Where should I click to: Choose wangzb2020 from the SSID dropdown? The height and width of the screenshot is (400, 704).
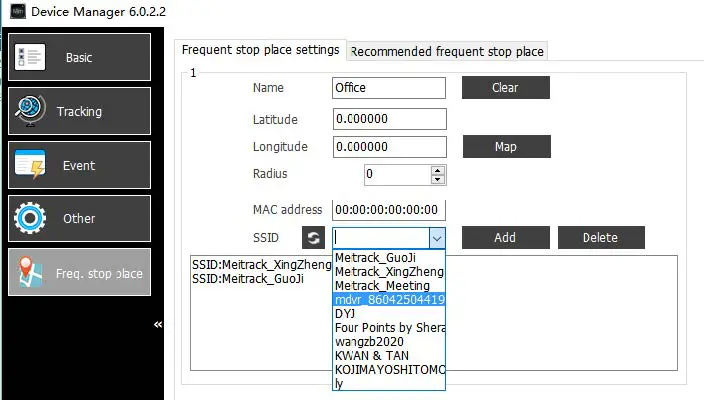[x=389, y=342]
